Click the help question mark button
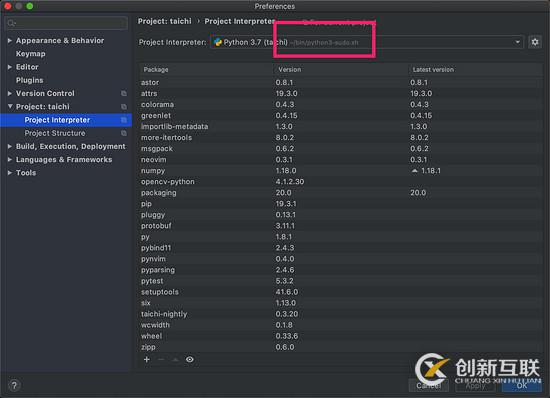550x398 pixels. click(x=14, y=385)
